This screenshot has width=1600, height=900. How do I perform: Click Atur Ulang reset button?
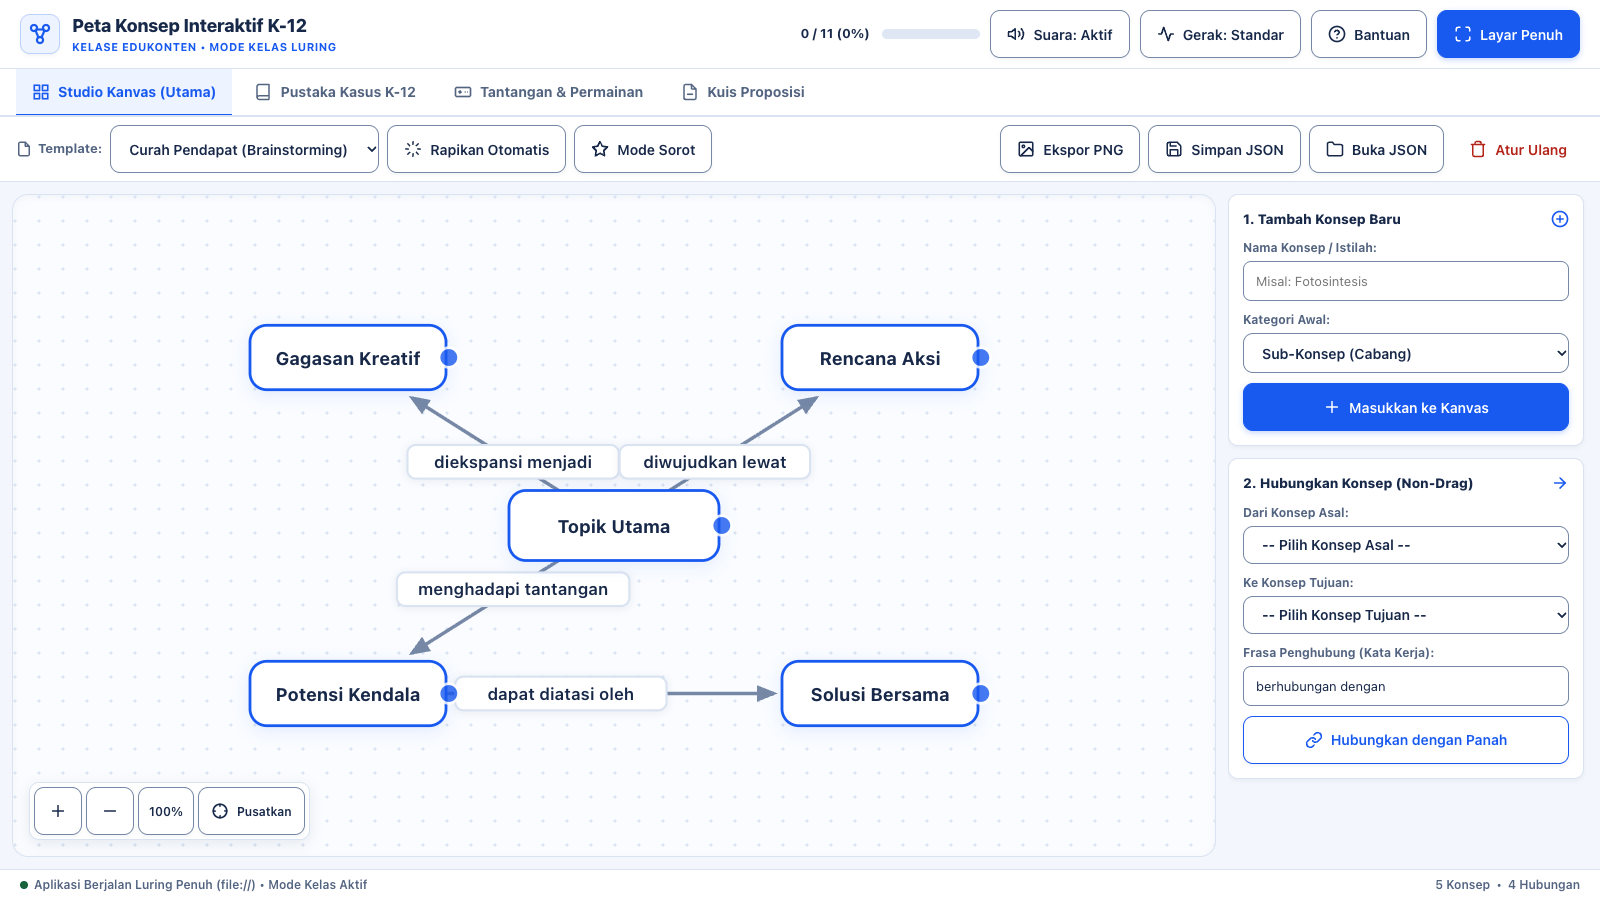tap(1517, 149)
